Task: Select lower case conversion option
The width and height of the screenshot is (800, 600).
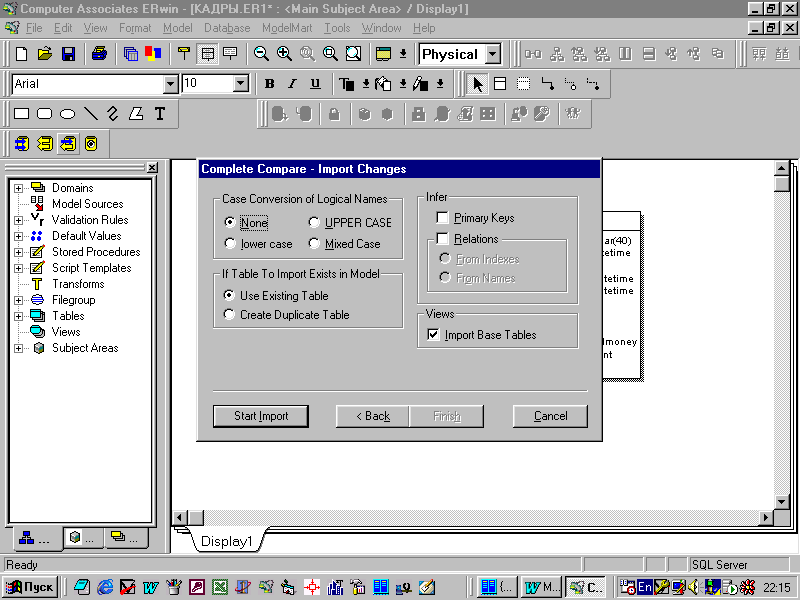Action: click(x=258, y=244)
